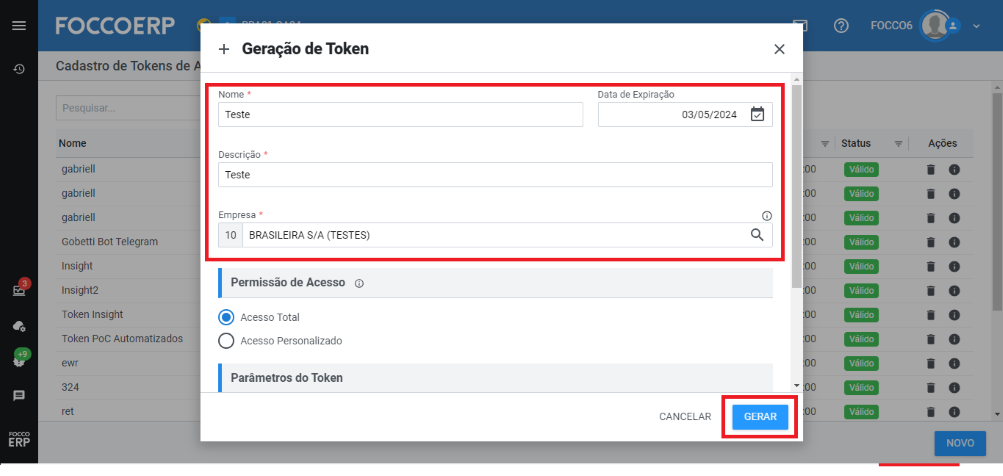Click the Insight2 row name
The width and height of the screenshot is (1003, 476).
[x=80, y=290]
